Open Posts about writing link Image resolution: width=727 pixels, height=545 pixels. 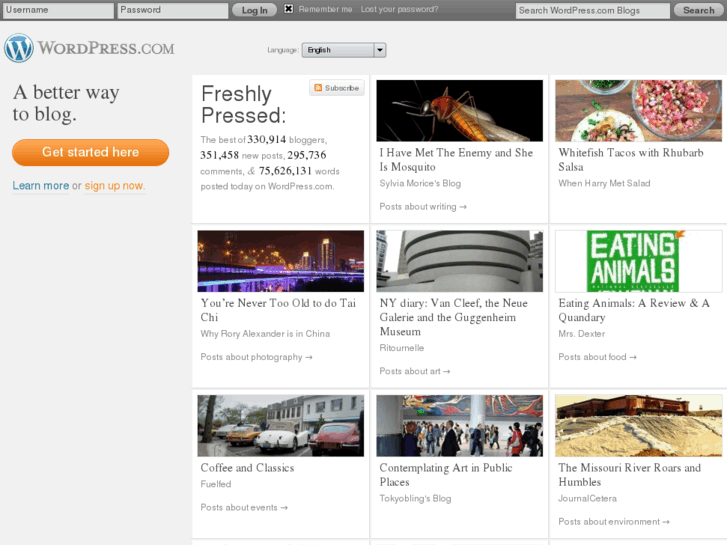423,206
